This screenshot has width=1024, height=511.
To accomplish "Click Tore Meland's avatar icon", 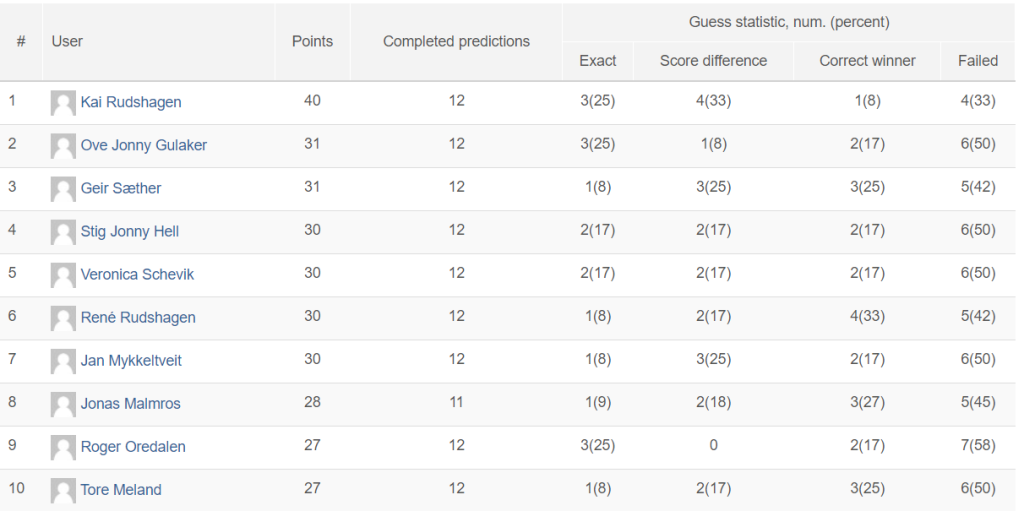I will 63,491.
